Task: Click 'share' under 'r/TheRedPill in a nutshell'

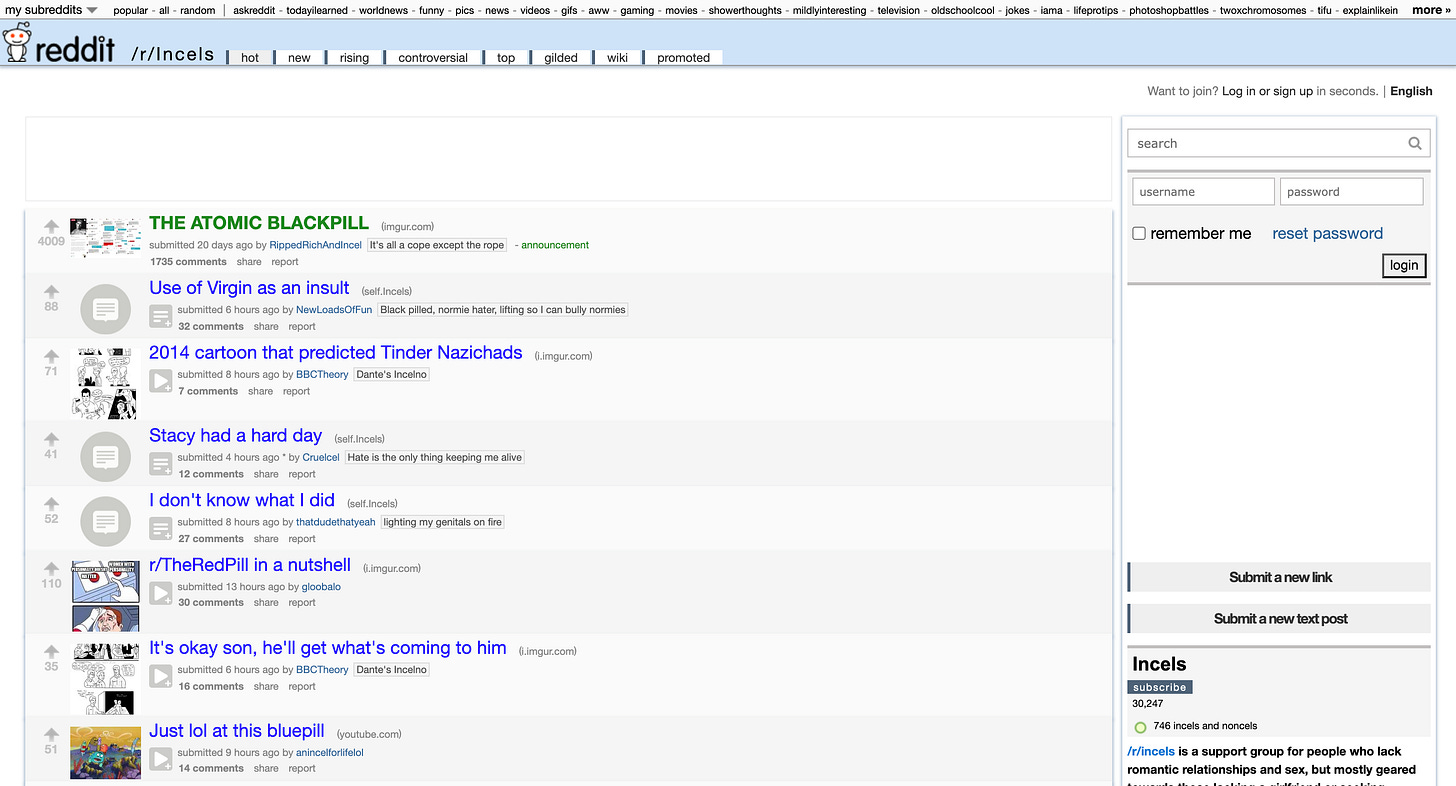Action: pyautogui.click(x=266, y=603)
